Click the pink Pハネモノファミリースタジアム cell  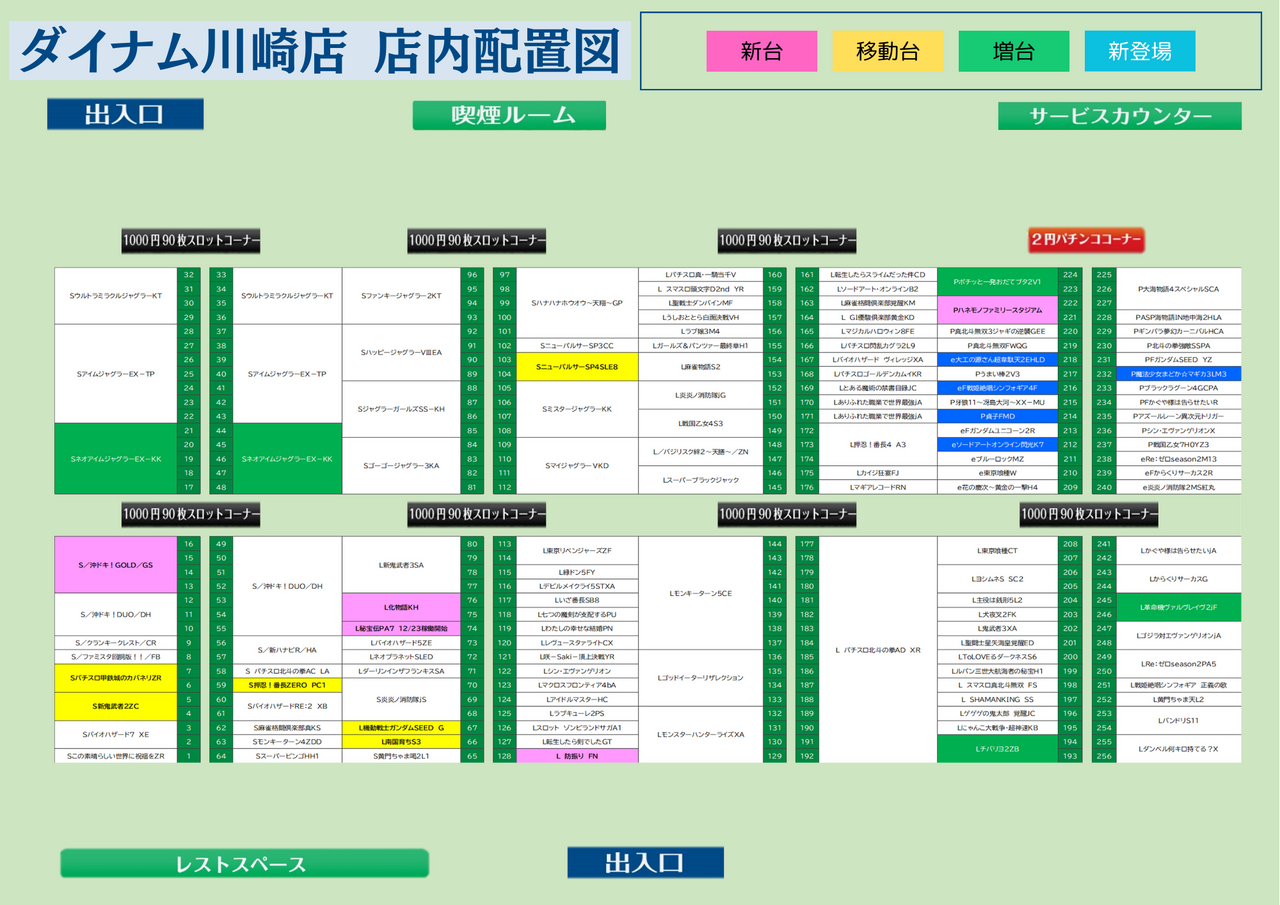[x=997, y=310]
